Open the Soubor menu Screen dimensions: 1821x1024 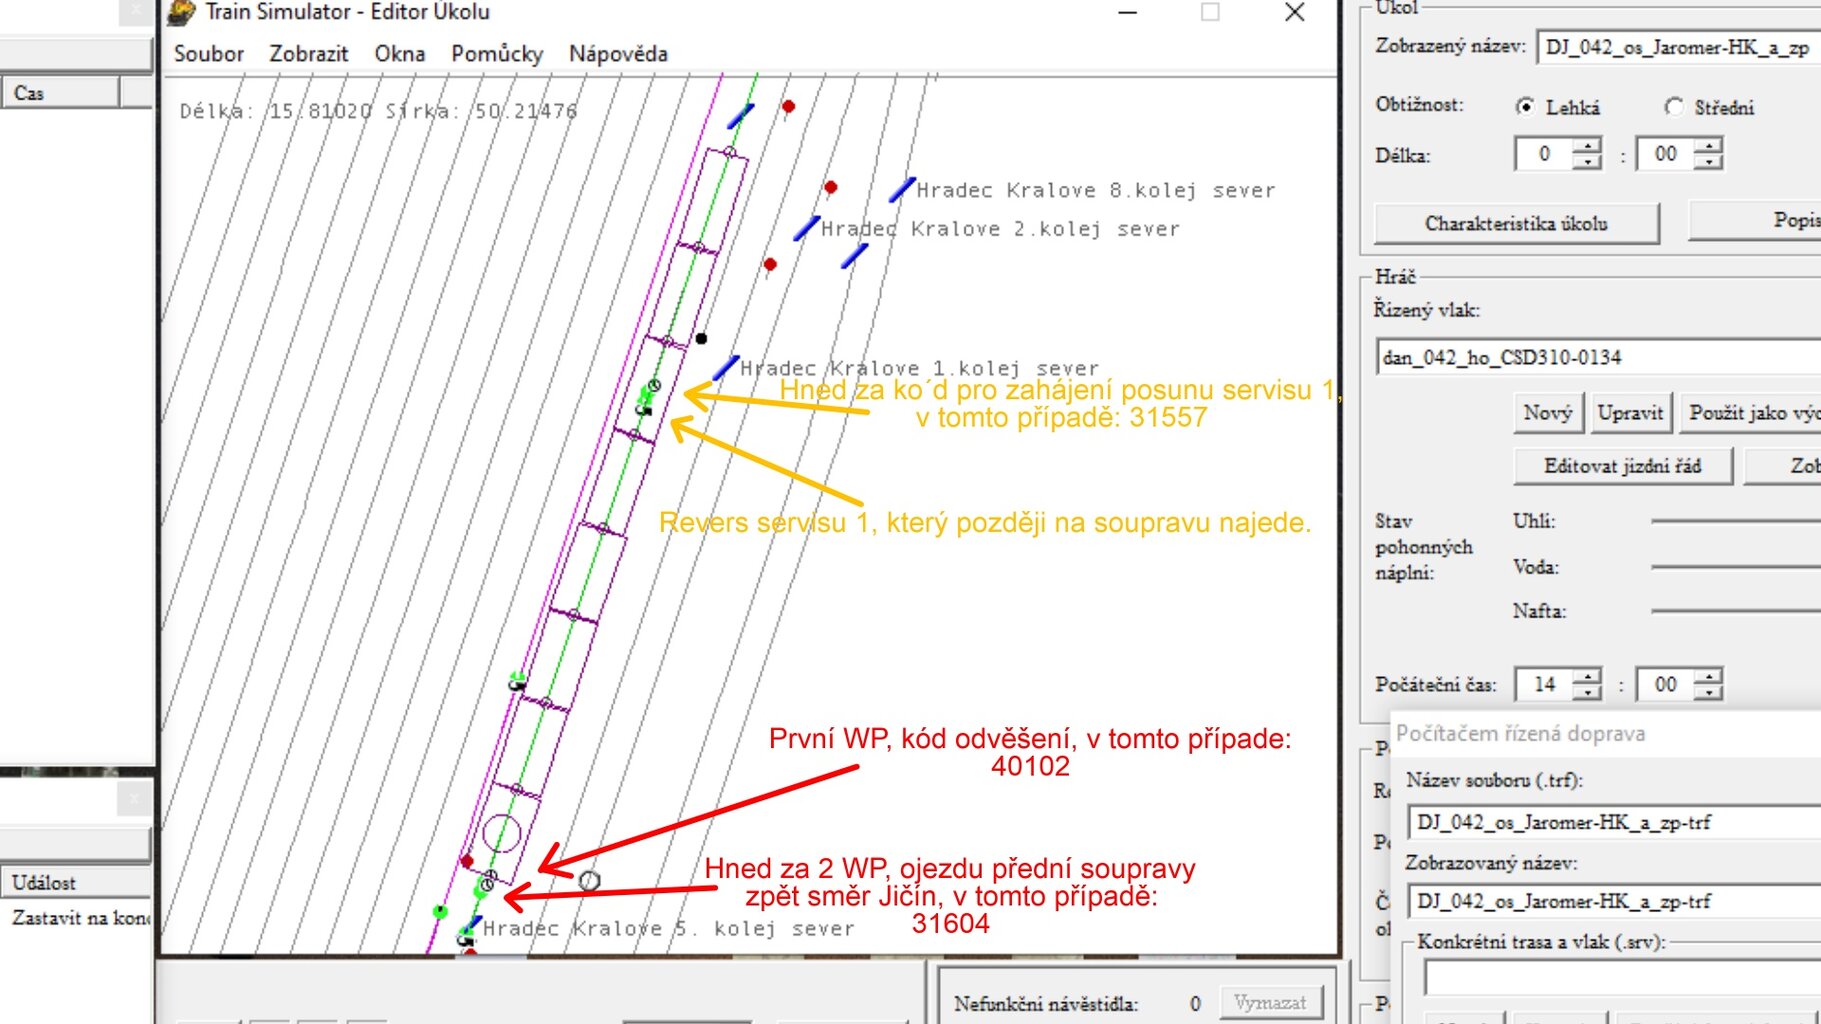[x=208, y=54]
